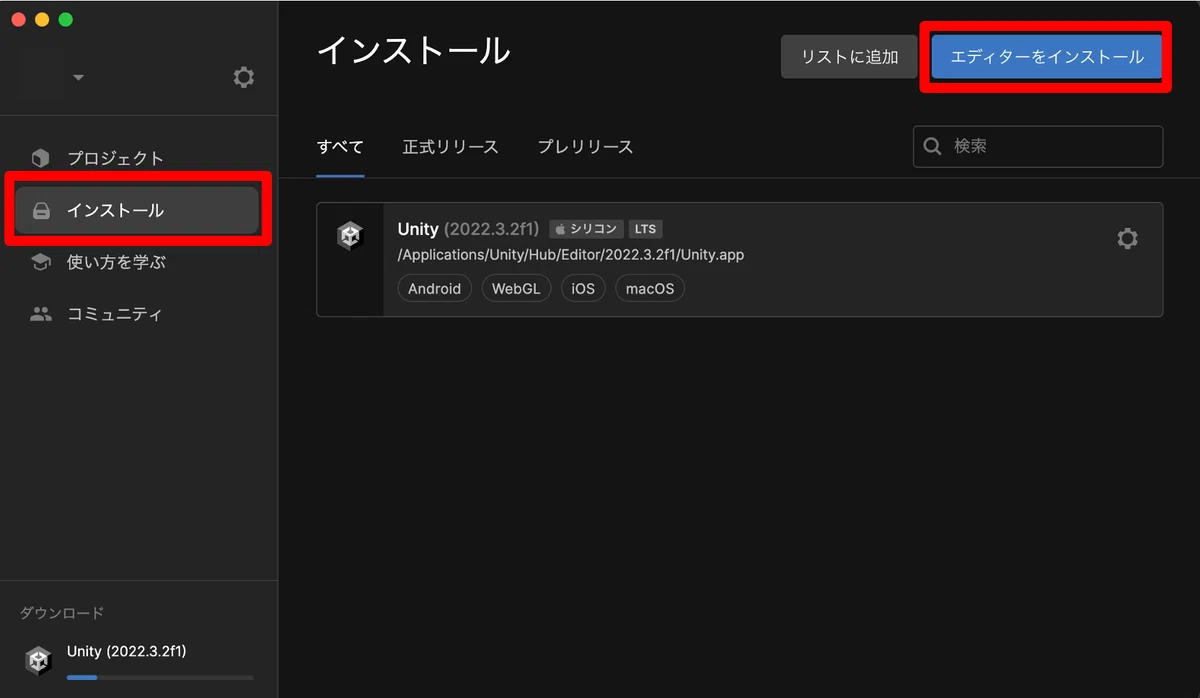Screen dimensions: 1200x698
Task: Click the Android module tag
Action: (x=435, y=289)
